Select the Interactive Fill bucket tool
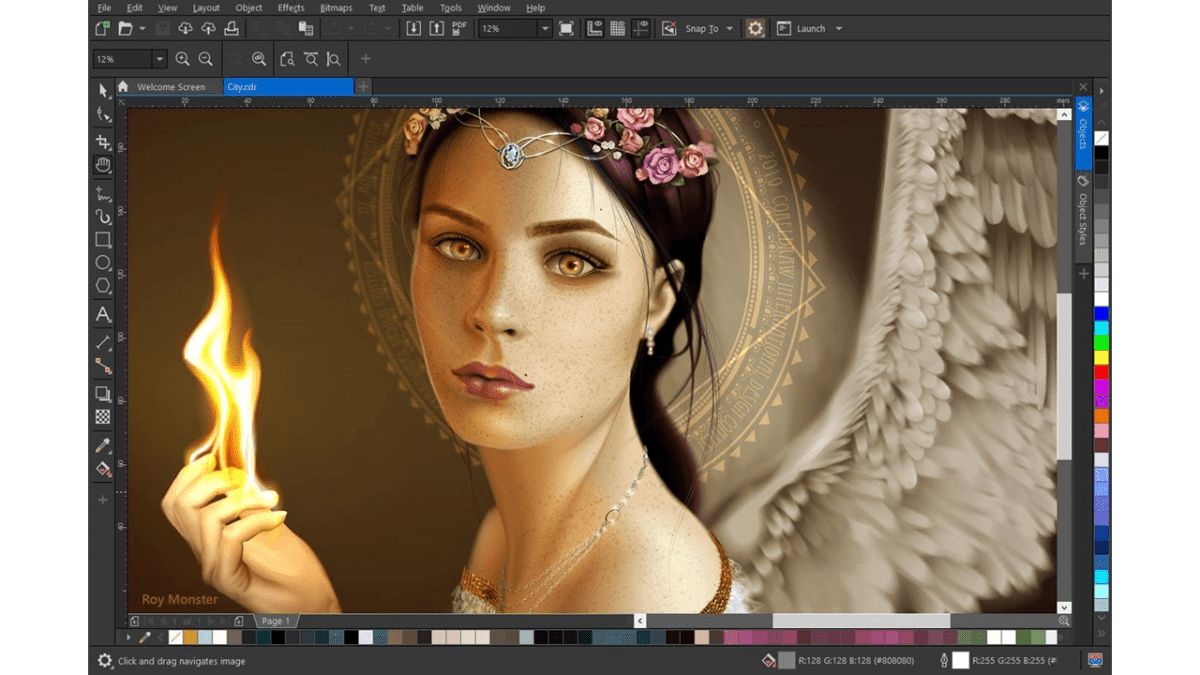 (103, 469)
